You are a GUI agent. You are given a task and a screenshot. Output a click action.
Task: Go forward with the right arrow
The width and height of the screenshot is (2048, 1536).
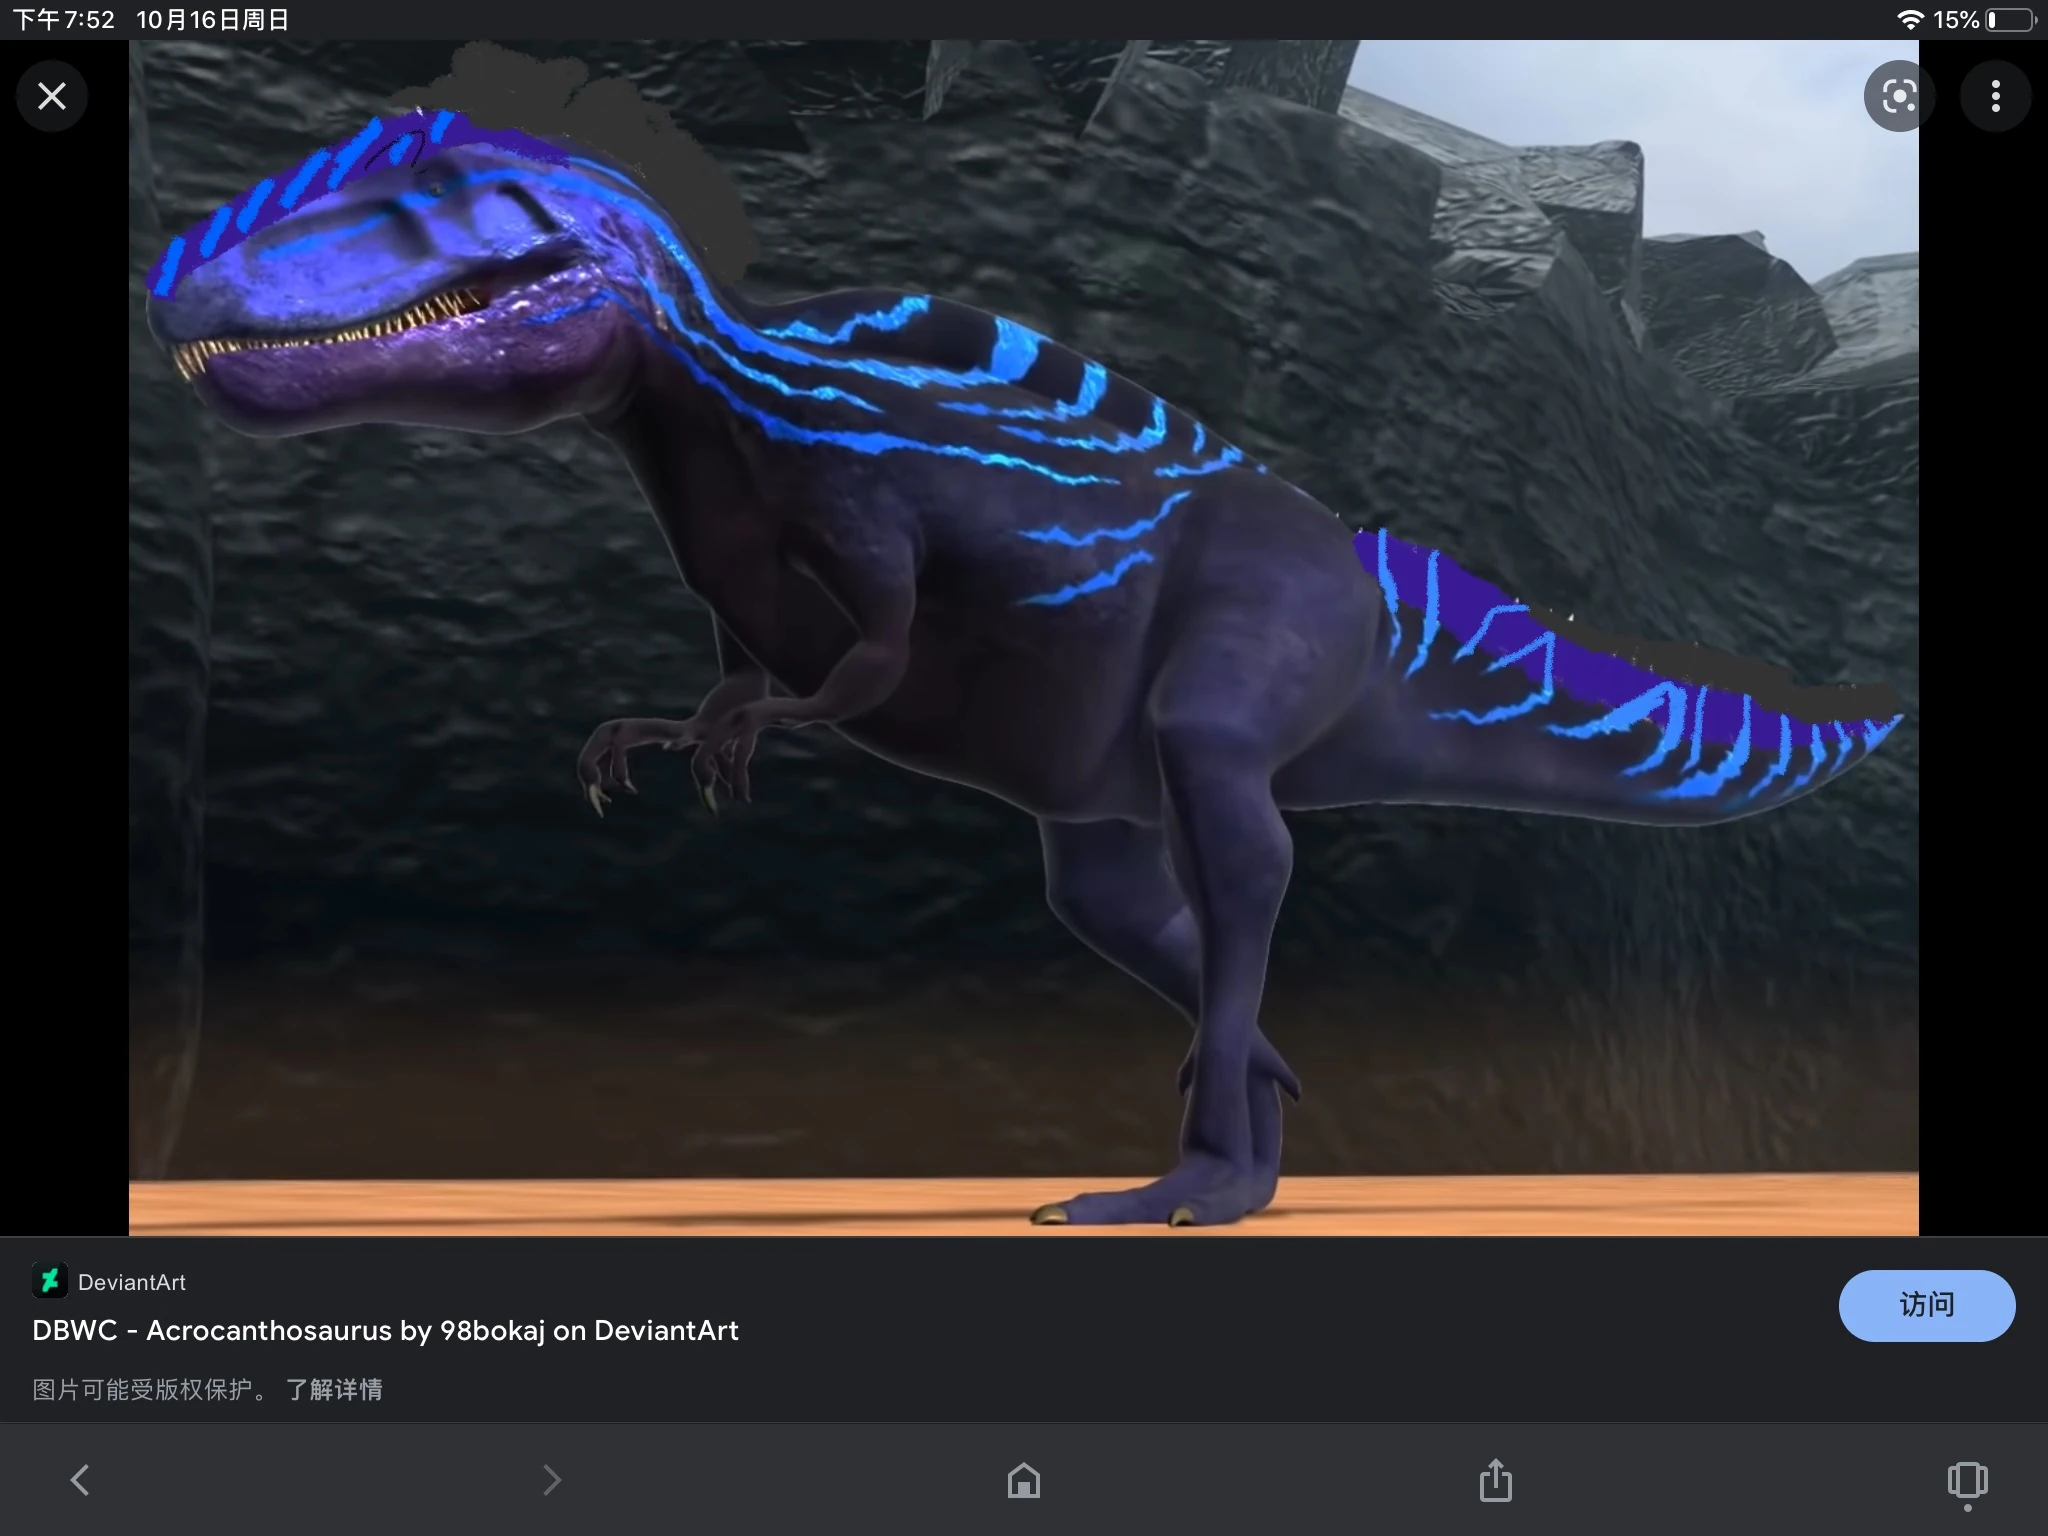pos(551,1480)
